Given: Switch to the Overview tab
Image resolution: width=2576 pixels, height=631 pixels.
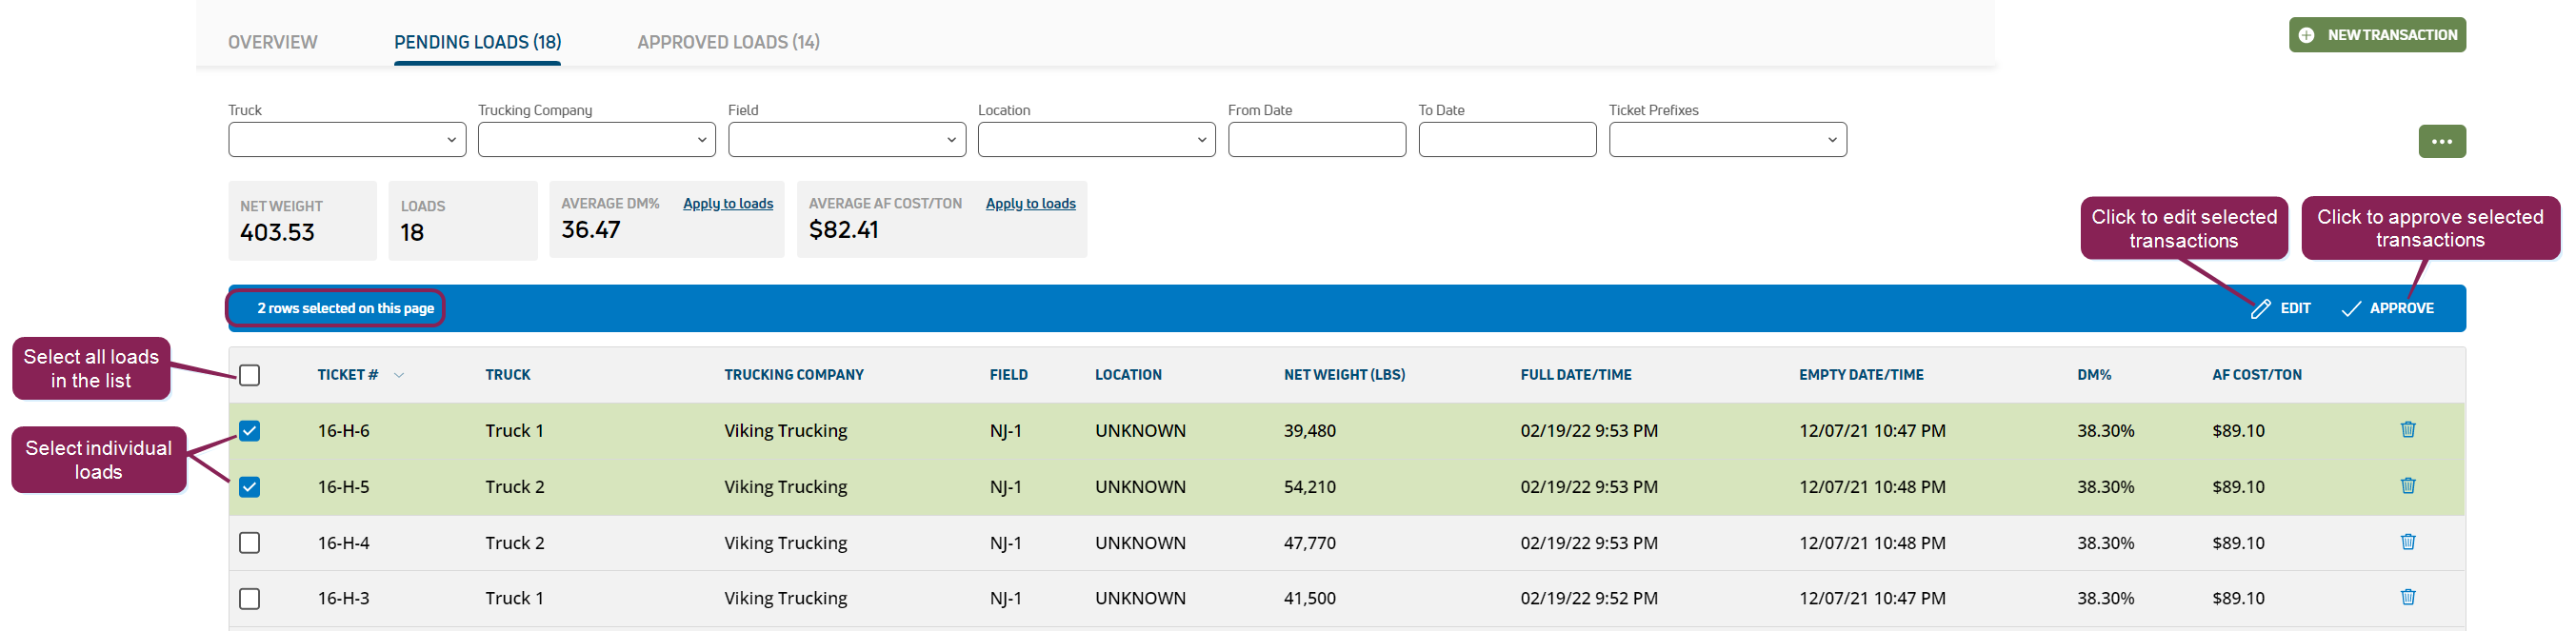Looking at the screenshot, I should coord(272,42).
